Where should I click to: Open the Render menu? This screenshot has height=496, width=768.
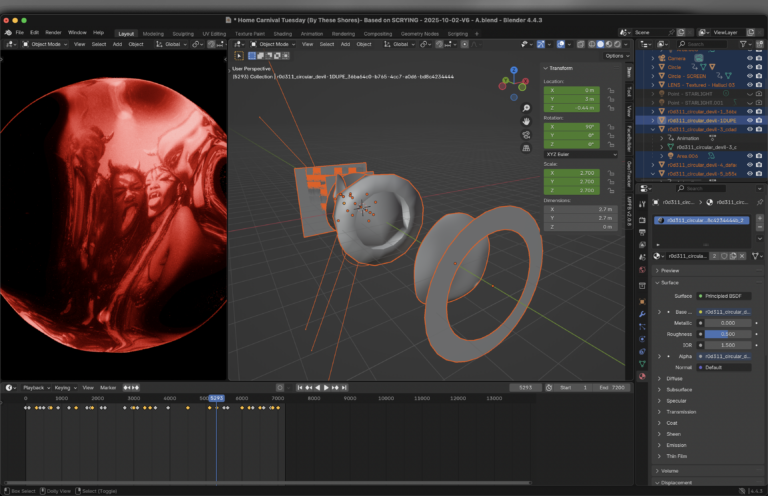(x=53, y=32)
